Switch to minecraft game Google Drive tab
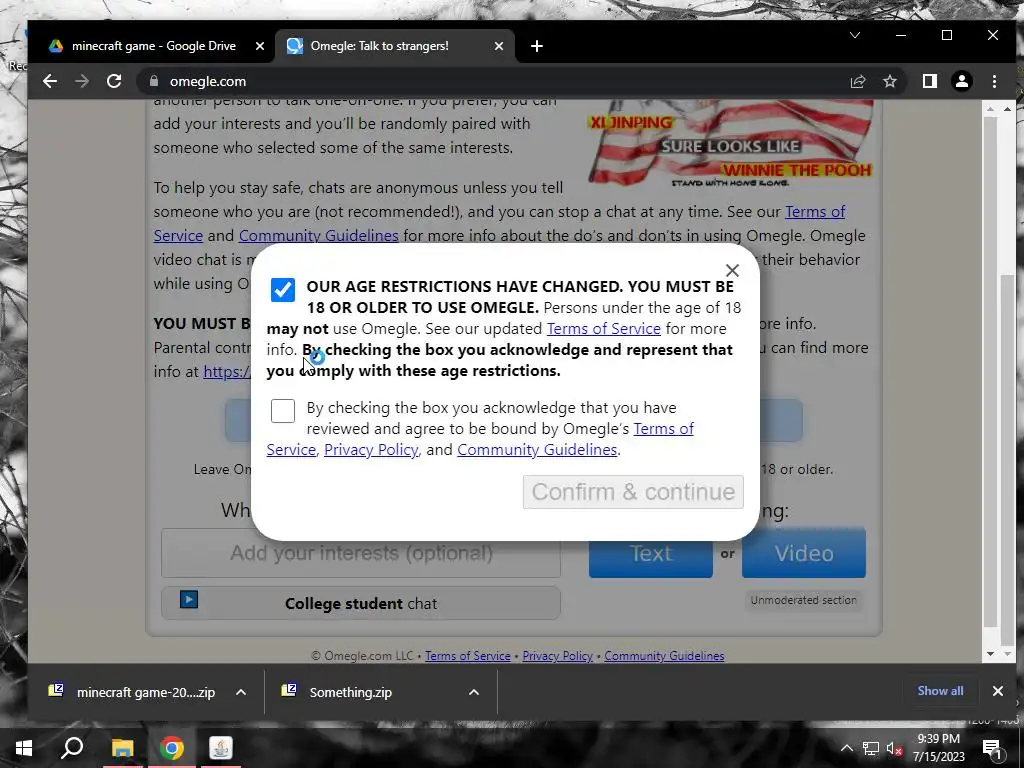 click(x=153, y=46)
